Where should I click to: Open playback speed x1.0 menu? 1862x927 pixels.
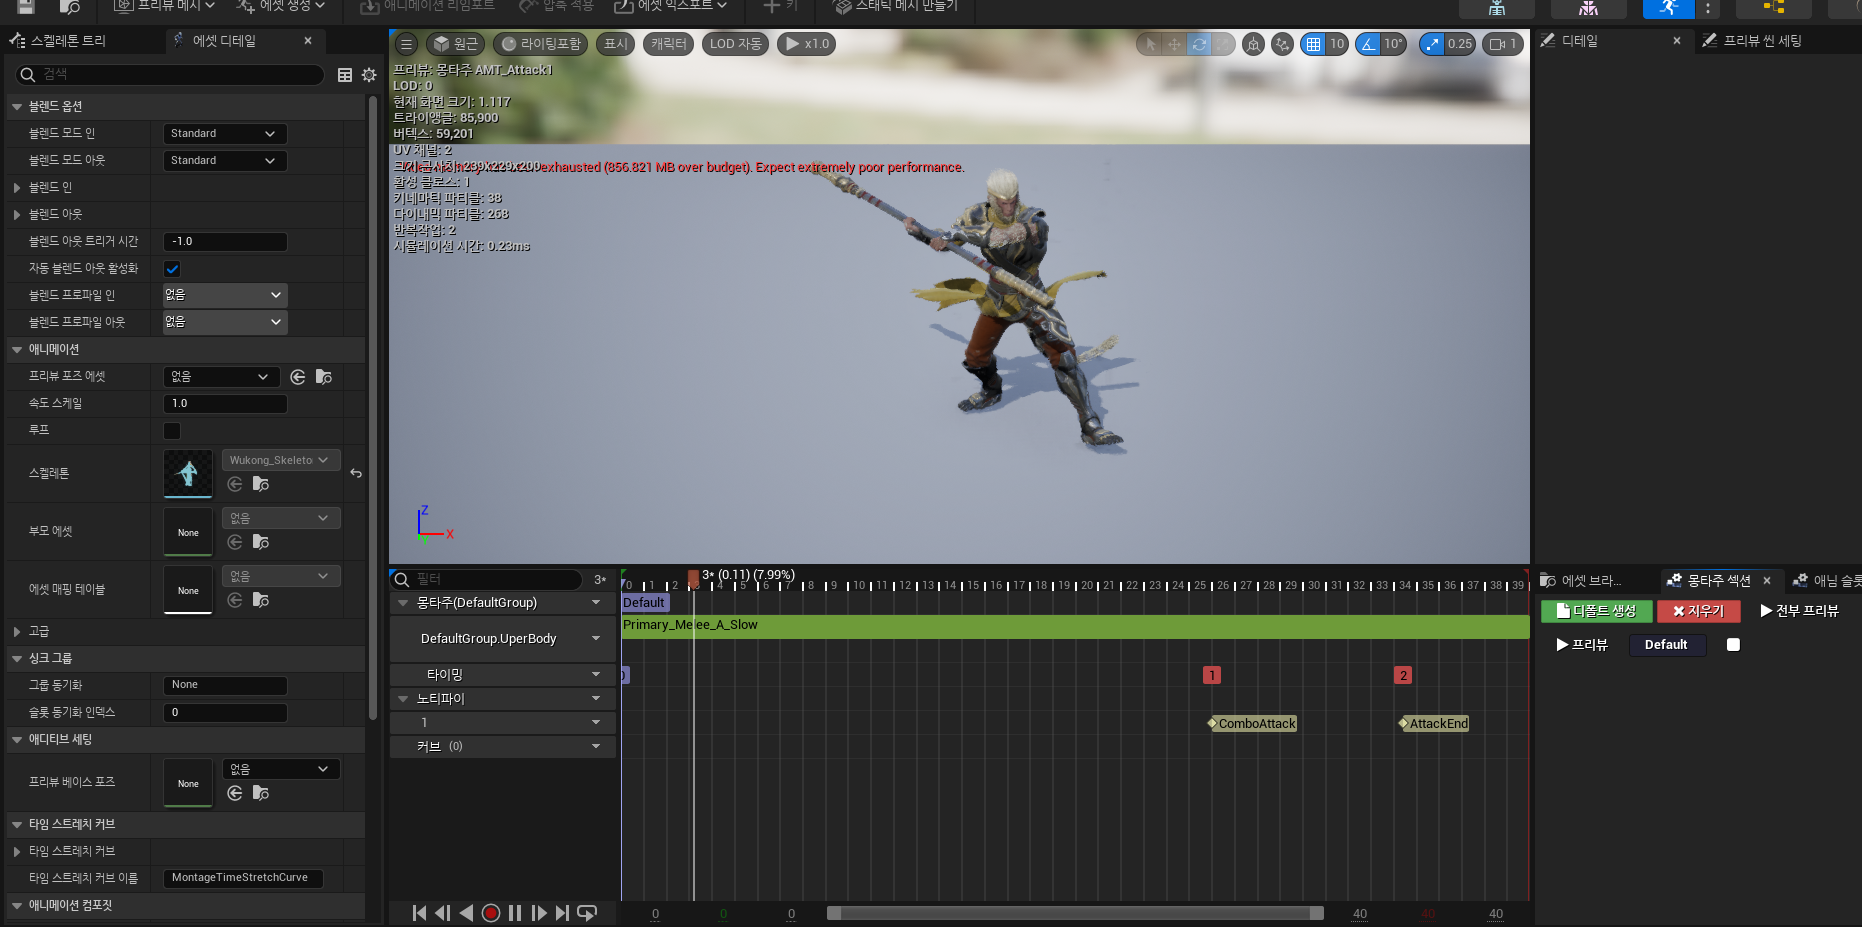[x=807, y=44]
